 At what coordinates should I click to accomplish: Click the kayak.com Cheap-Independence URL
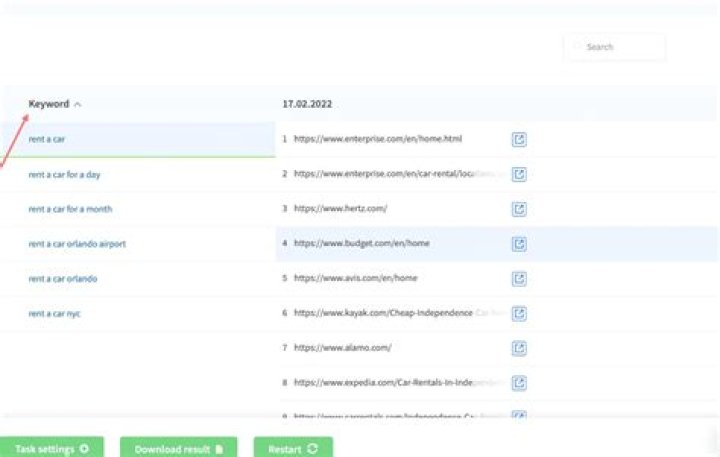[x=399, y=313]
